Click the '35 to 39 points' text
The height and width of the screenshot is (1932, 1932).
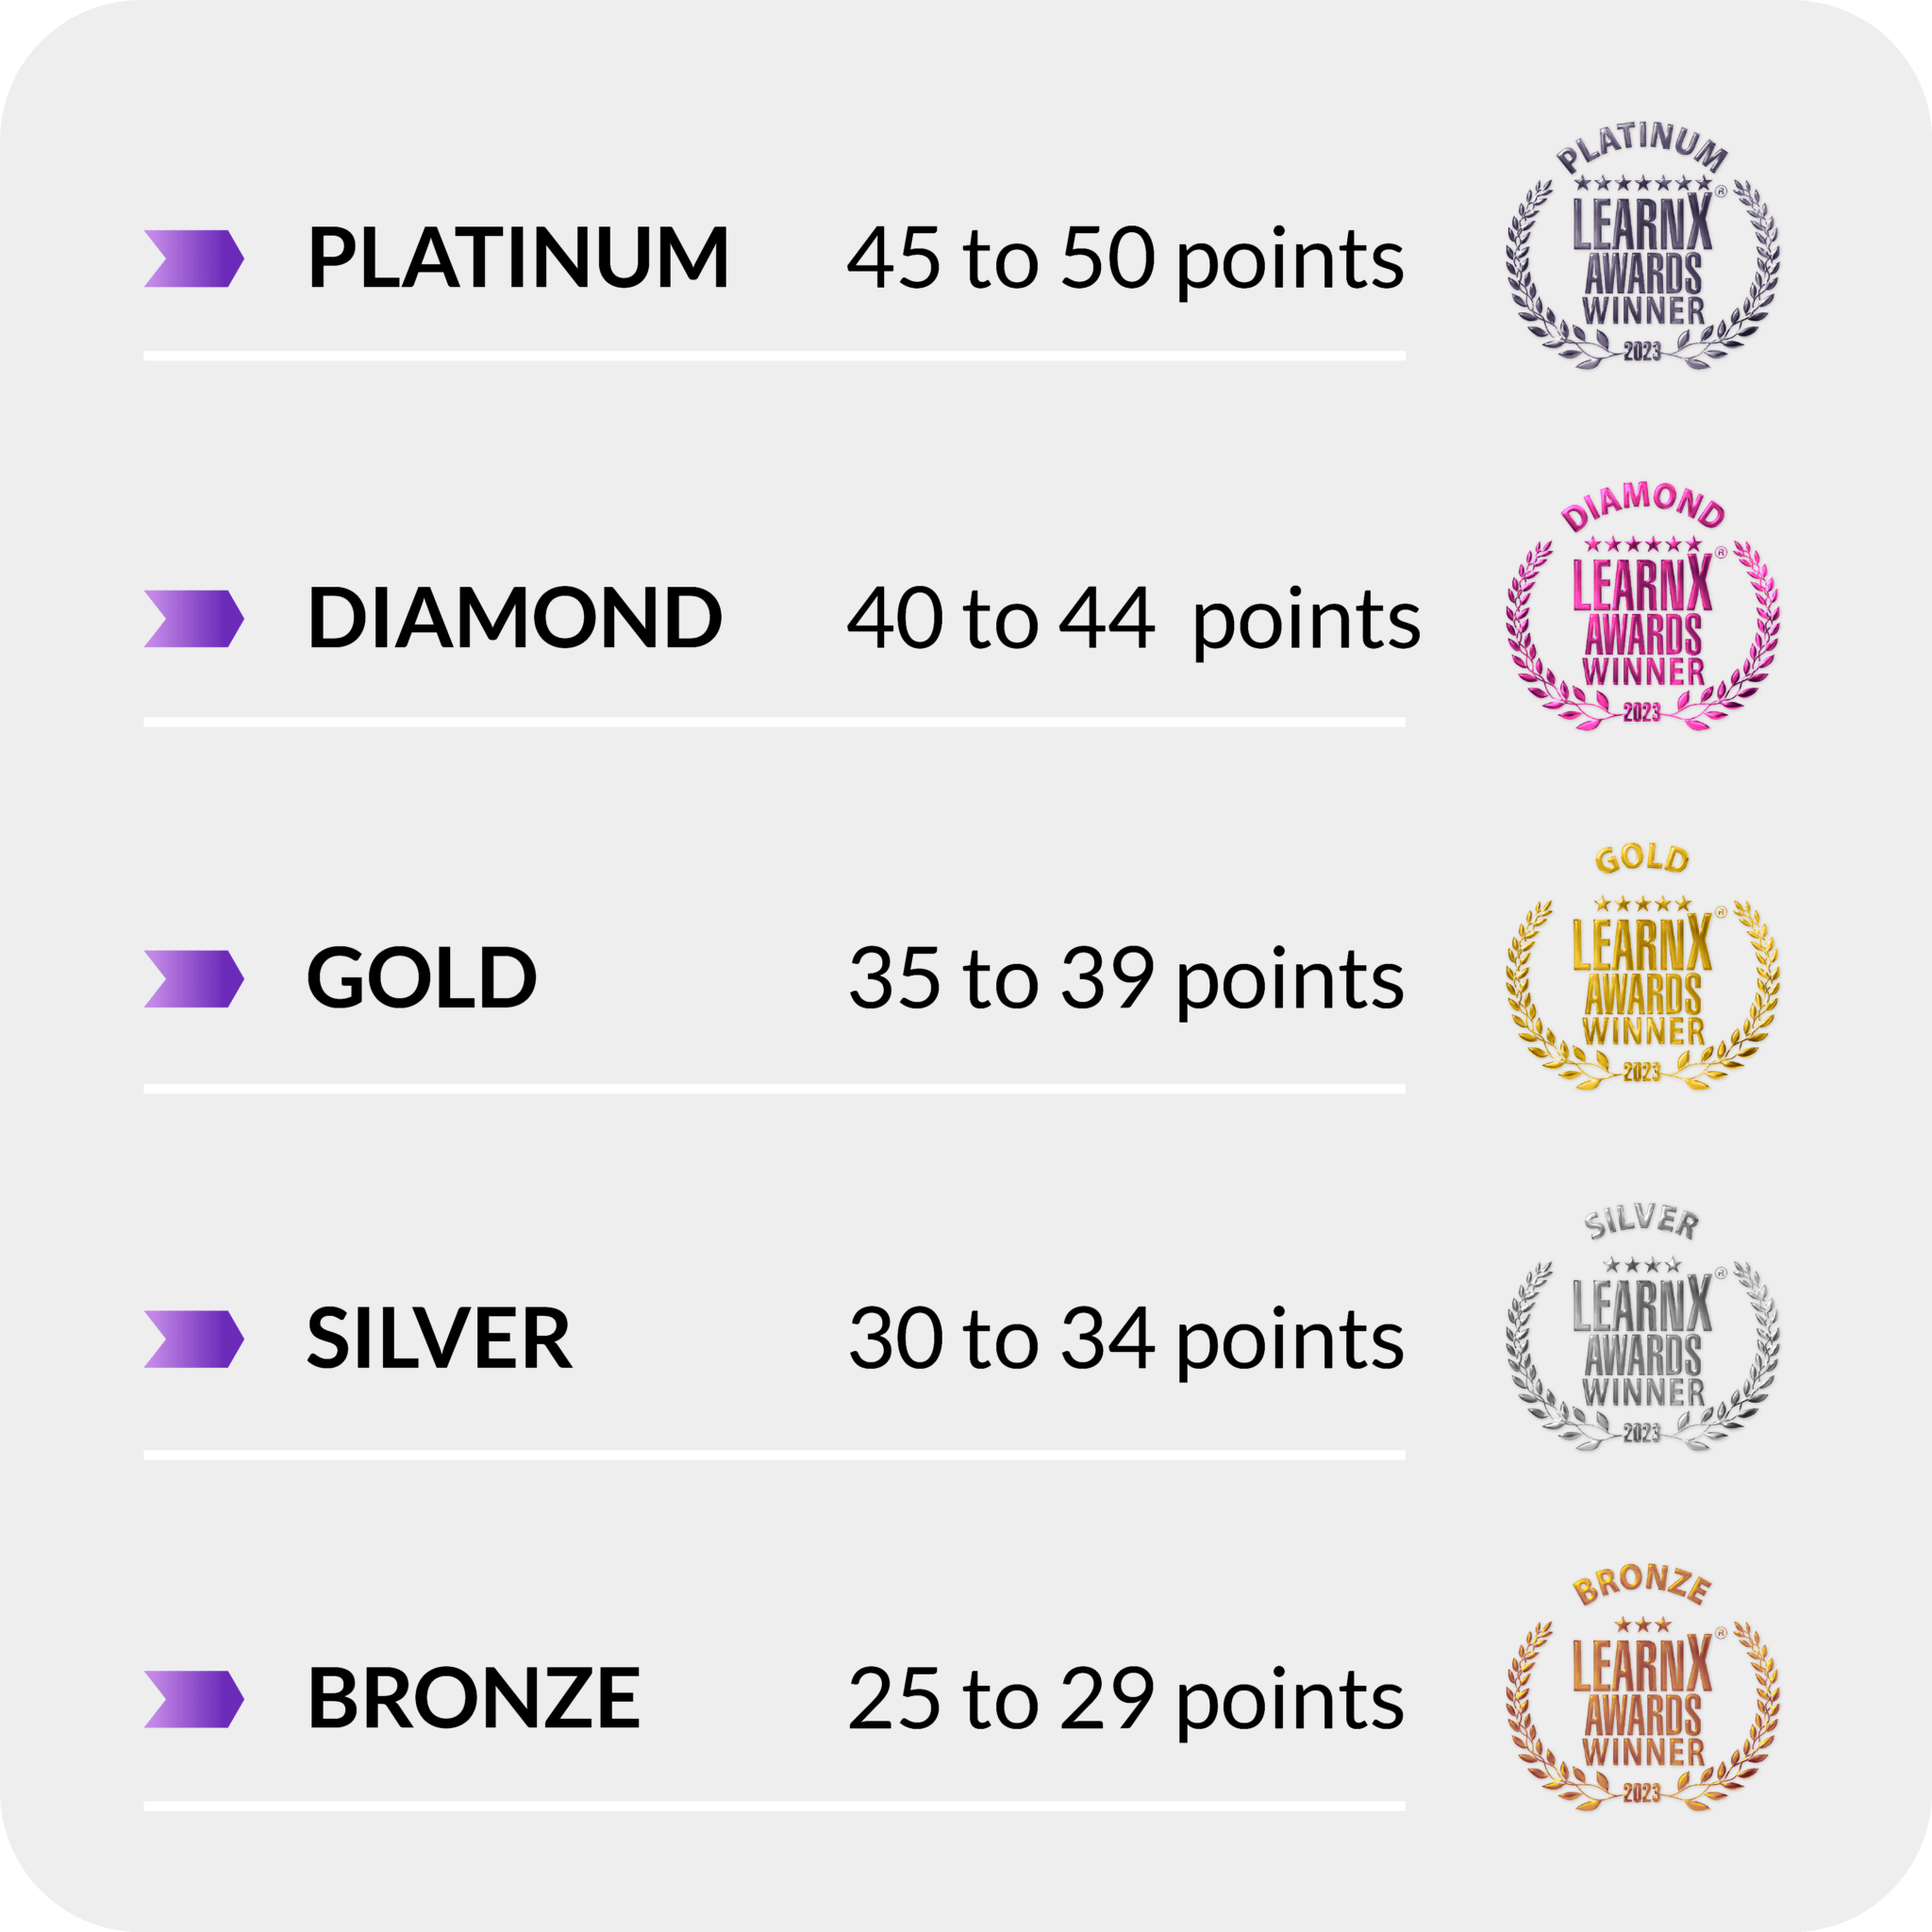(x=1126, y=980)
